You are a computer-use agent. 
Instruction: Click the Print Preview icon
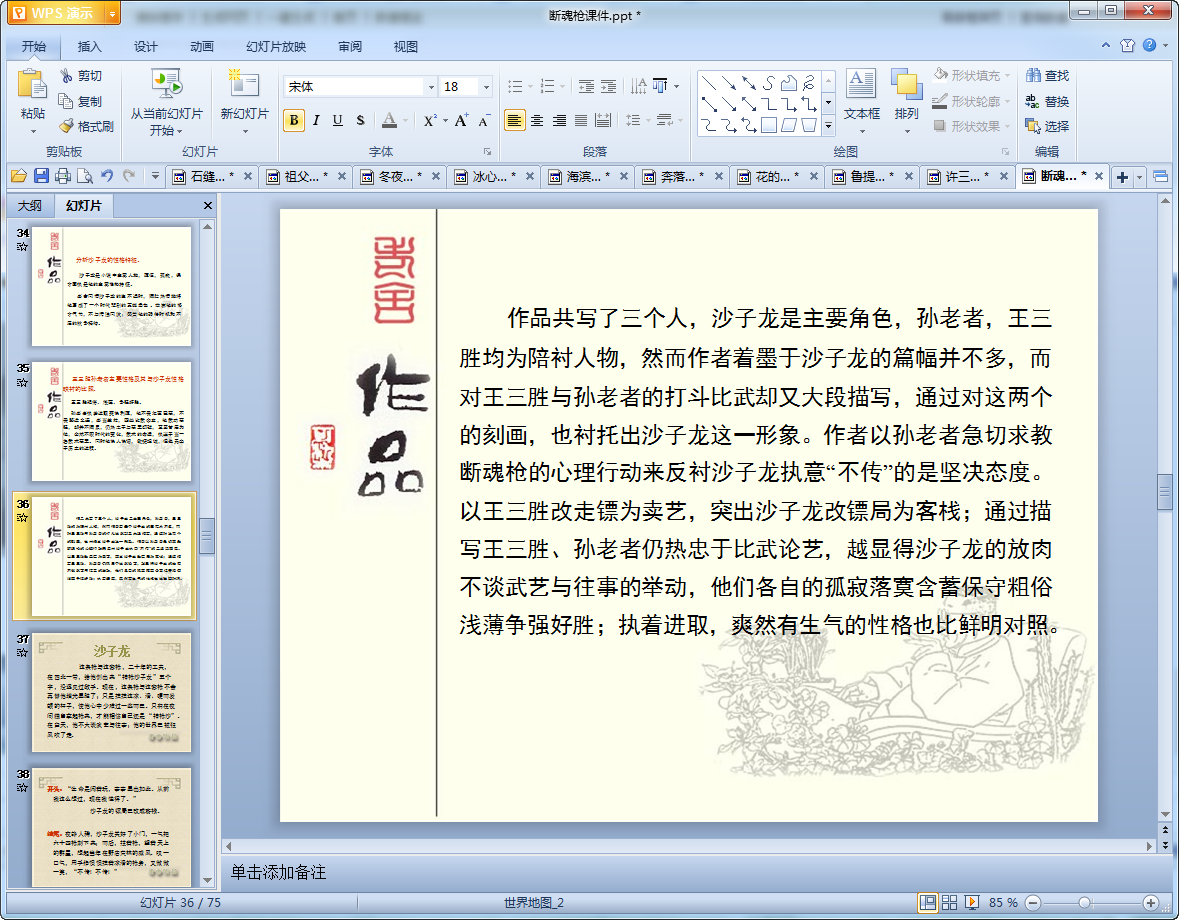[85, 176]
